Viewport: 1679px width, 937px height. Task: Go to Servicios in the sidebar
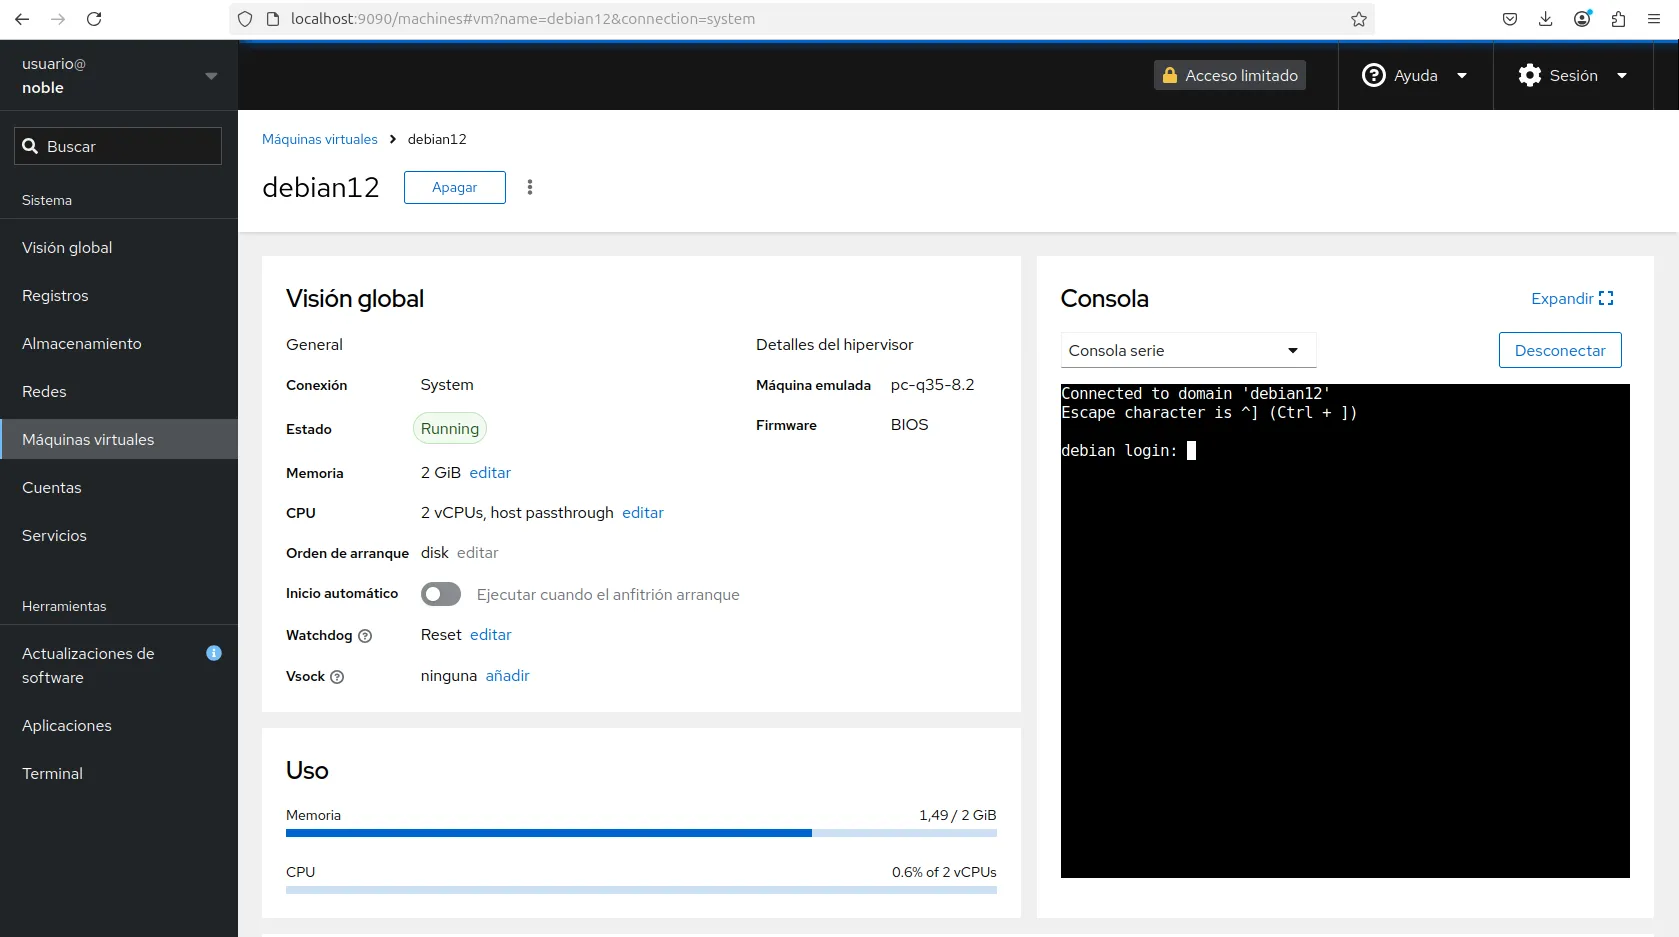(55, 536)
